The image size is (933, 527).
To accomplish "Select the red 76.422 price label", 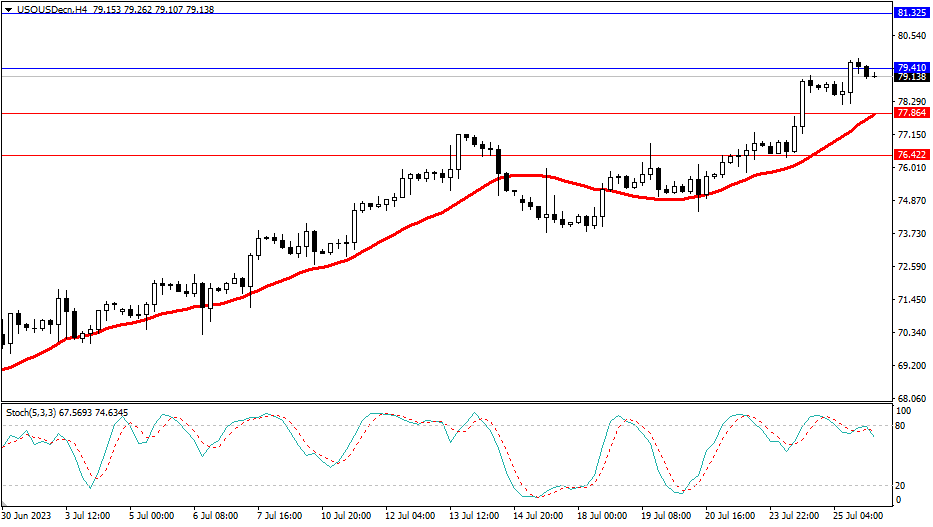I will coord(911,155).
